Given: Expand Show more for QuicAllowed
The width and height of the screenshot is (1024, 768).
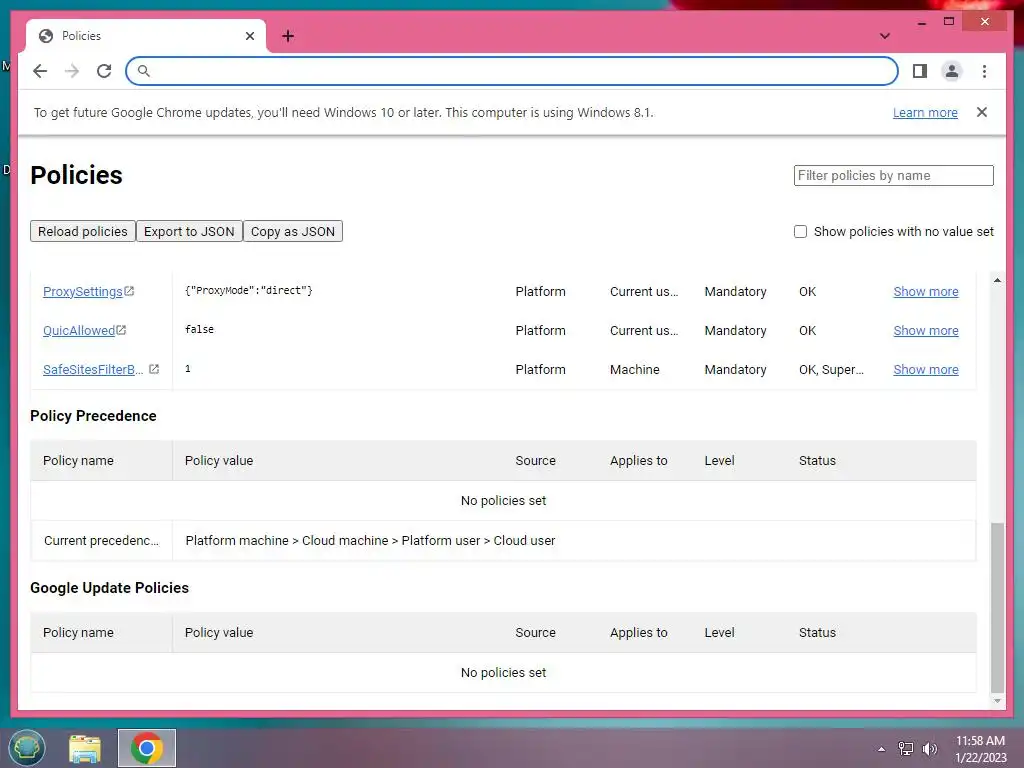Looking at the screenshot, I should coord(925,330).
